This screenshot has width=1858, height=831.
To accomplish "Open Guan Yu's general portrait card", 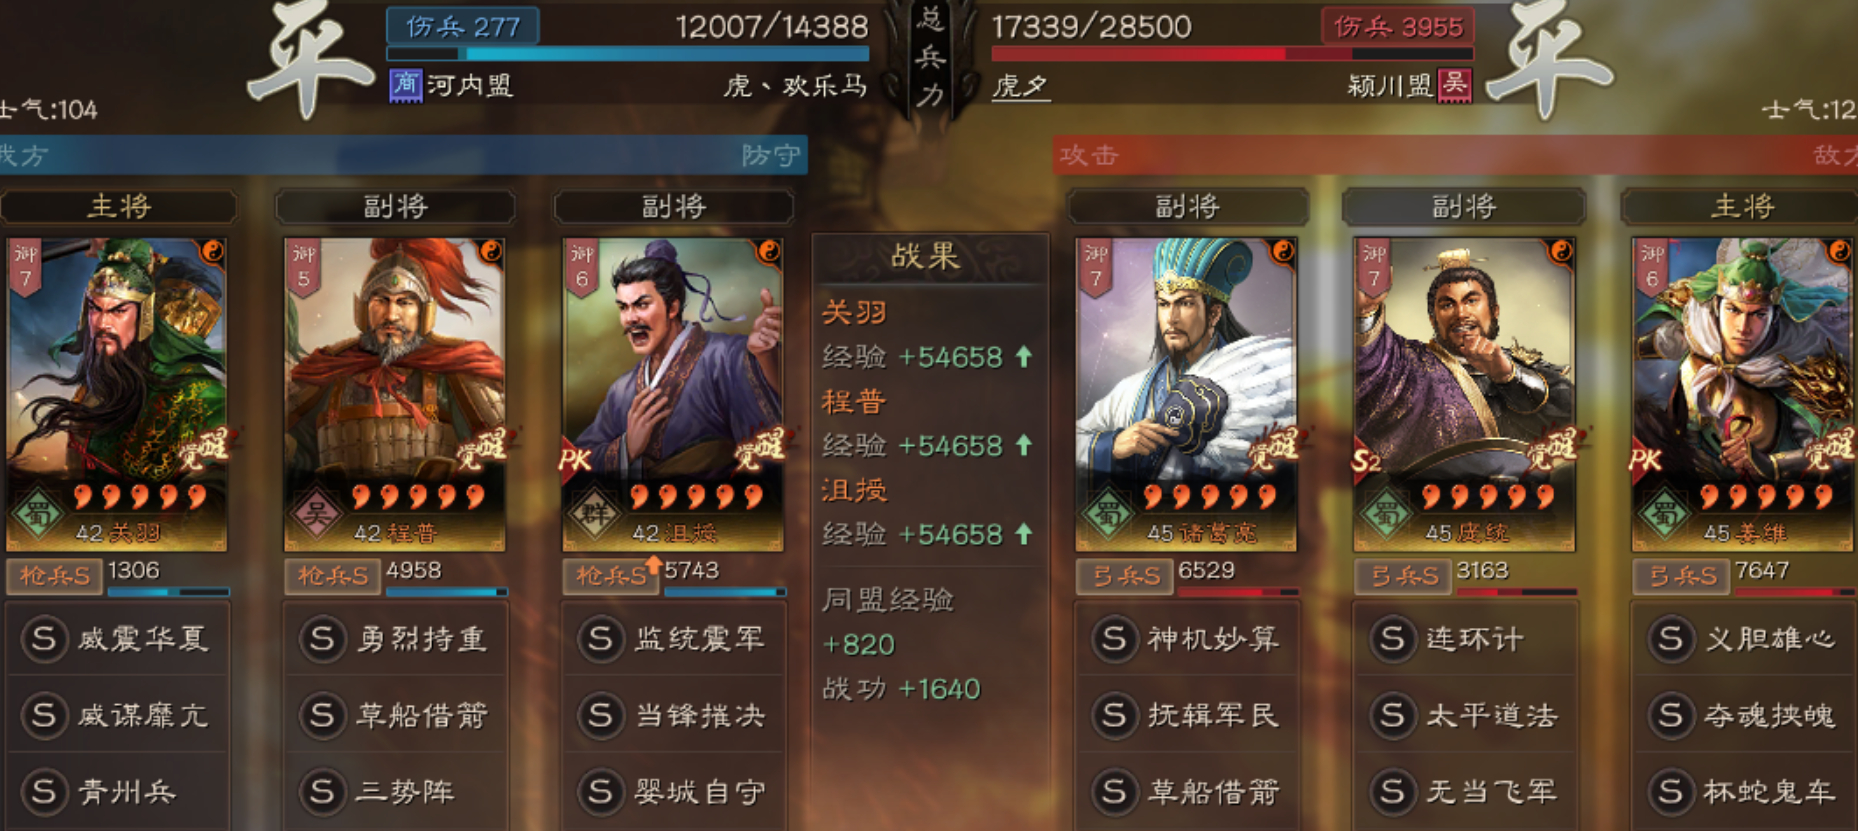I will pyautogui.click(x=117, y=394).
